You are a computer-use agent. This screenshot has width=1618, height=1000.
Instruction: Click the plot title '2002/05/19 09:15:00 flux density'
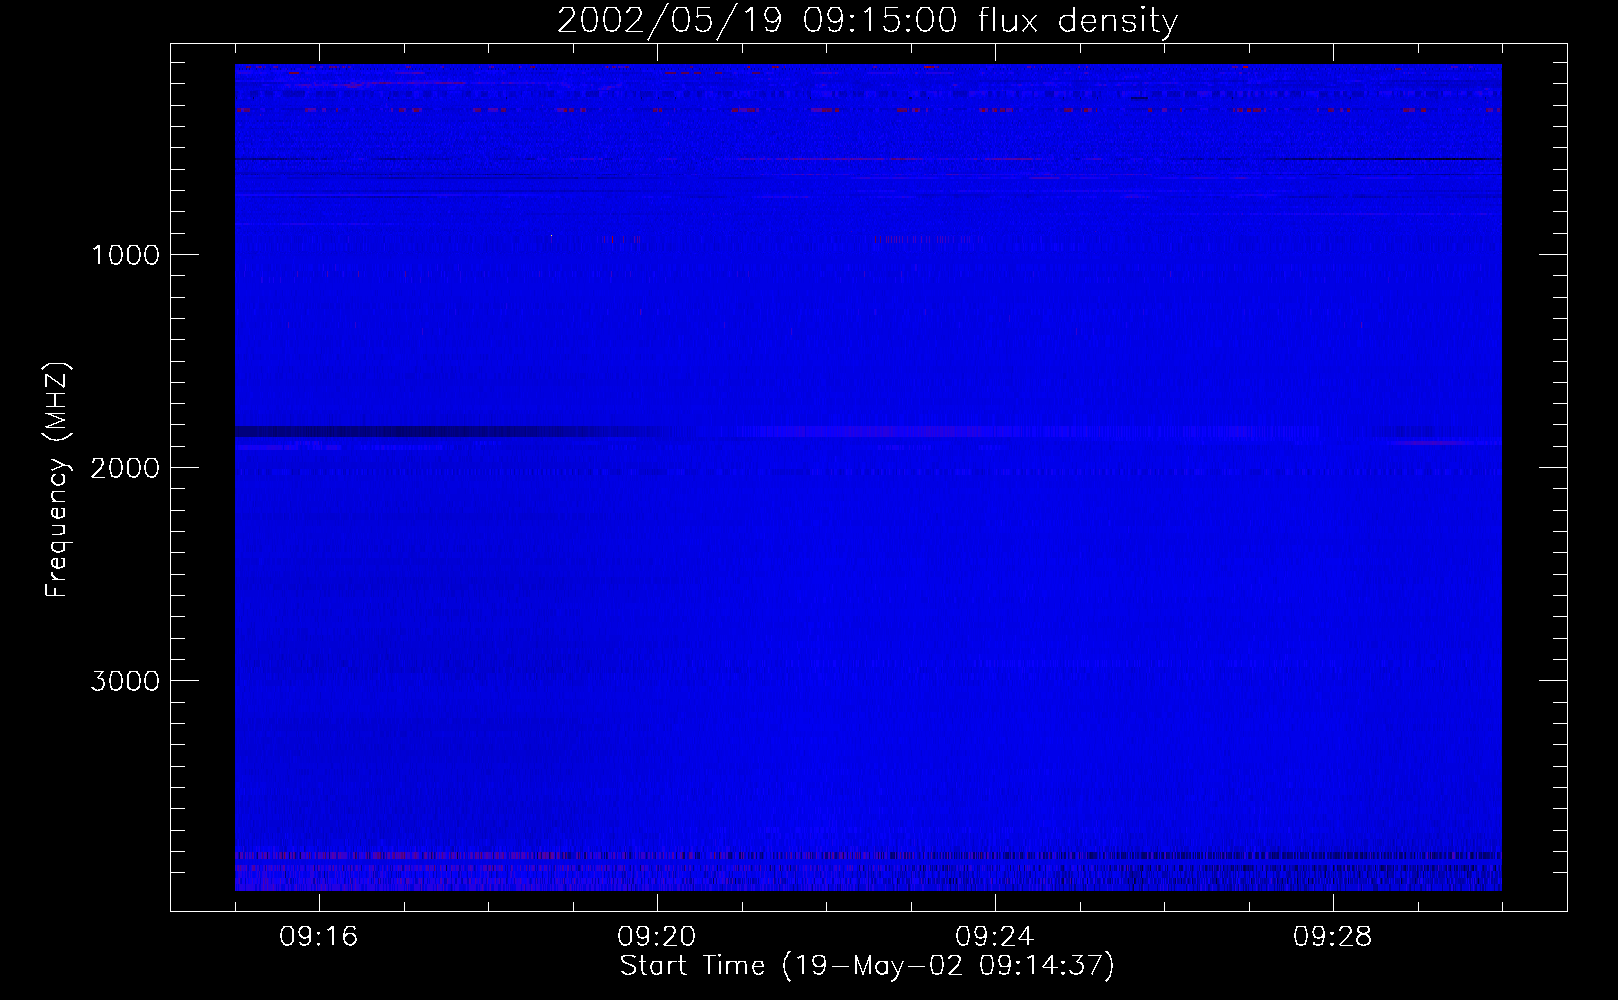[867, 21]
